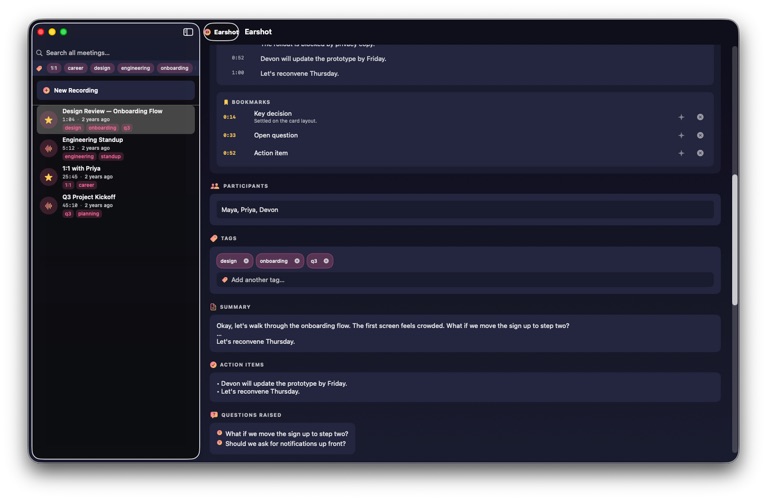Click the Action Items checkmark icon

tap(213, 364)
